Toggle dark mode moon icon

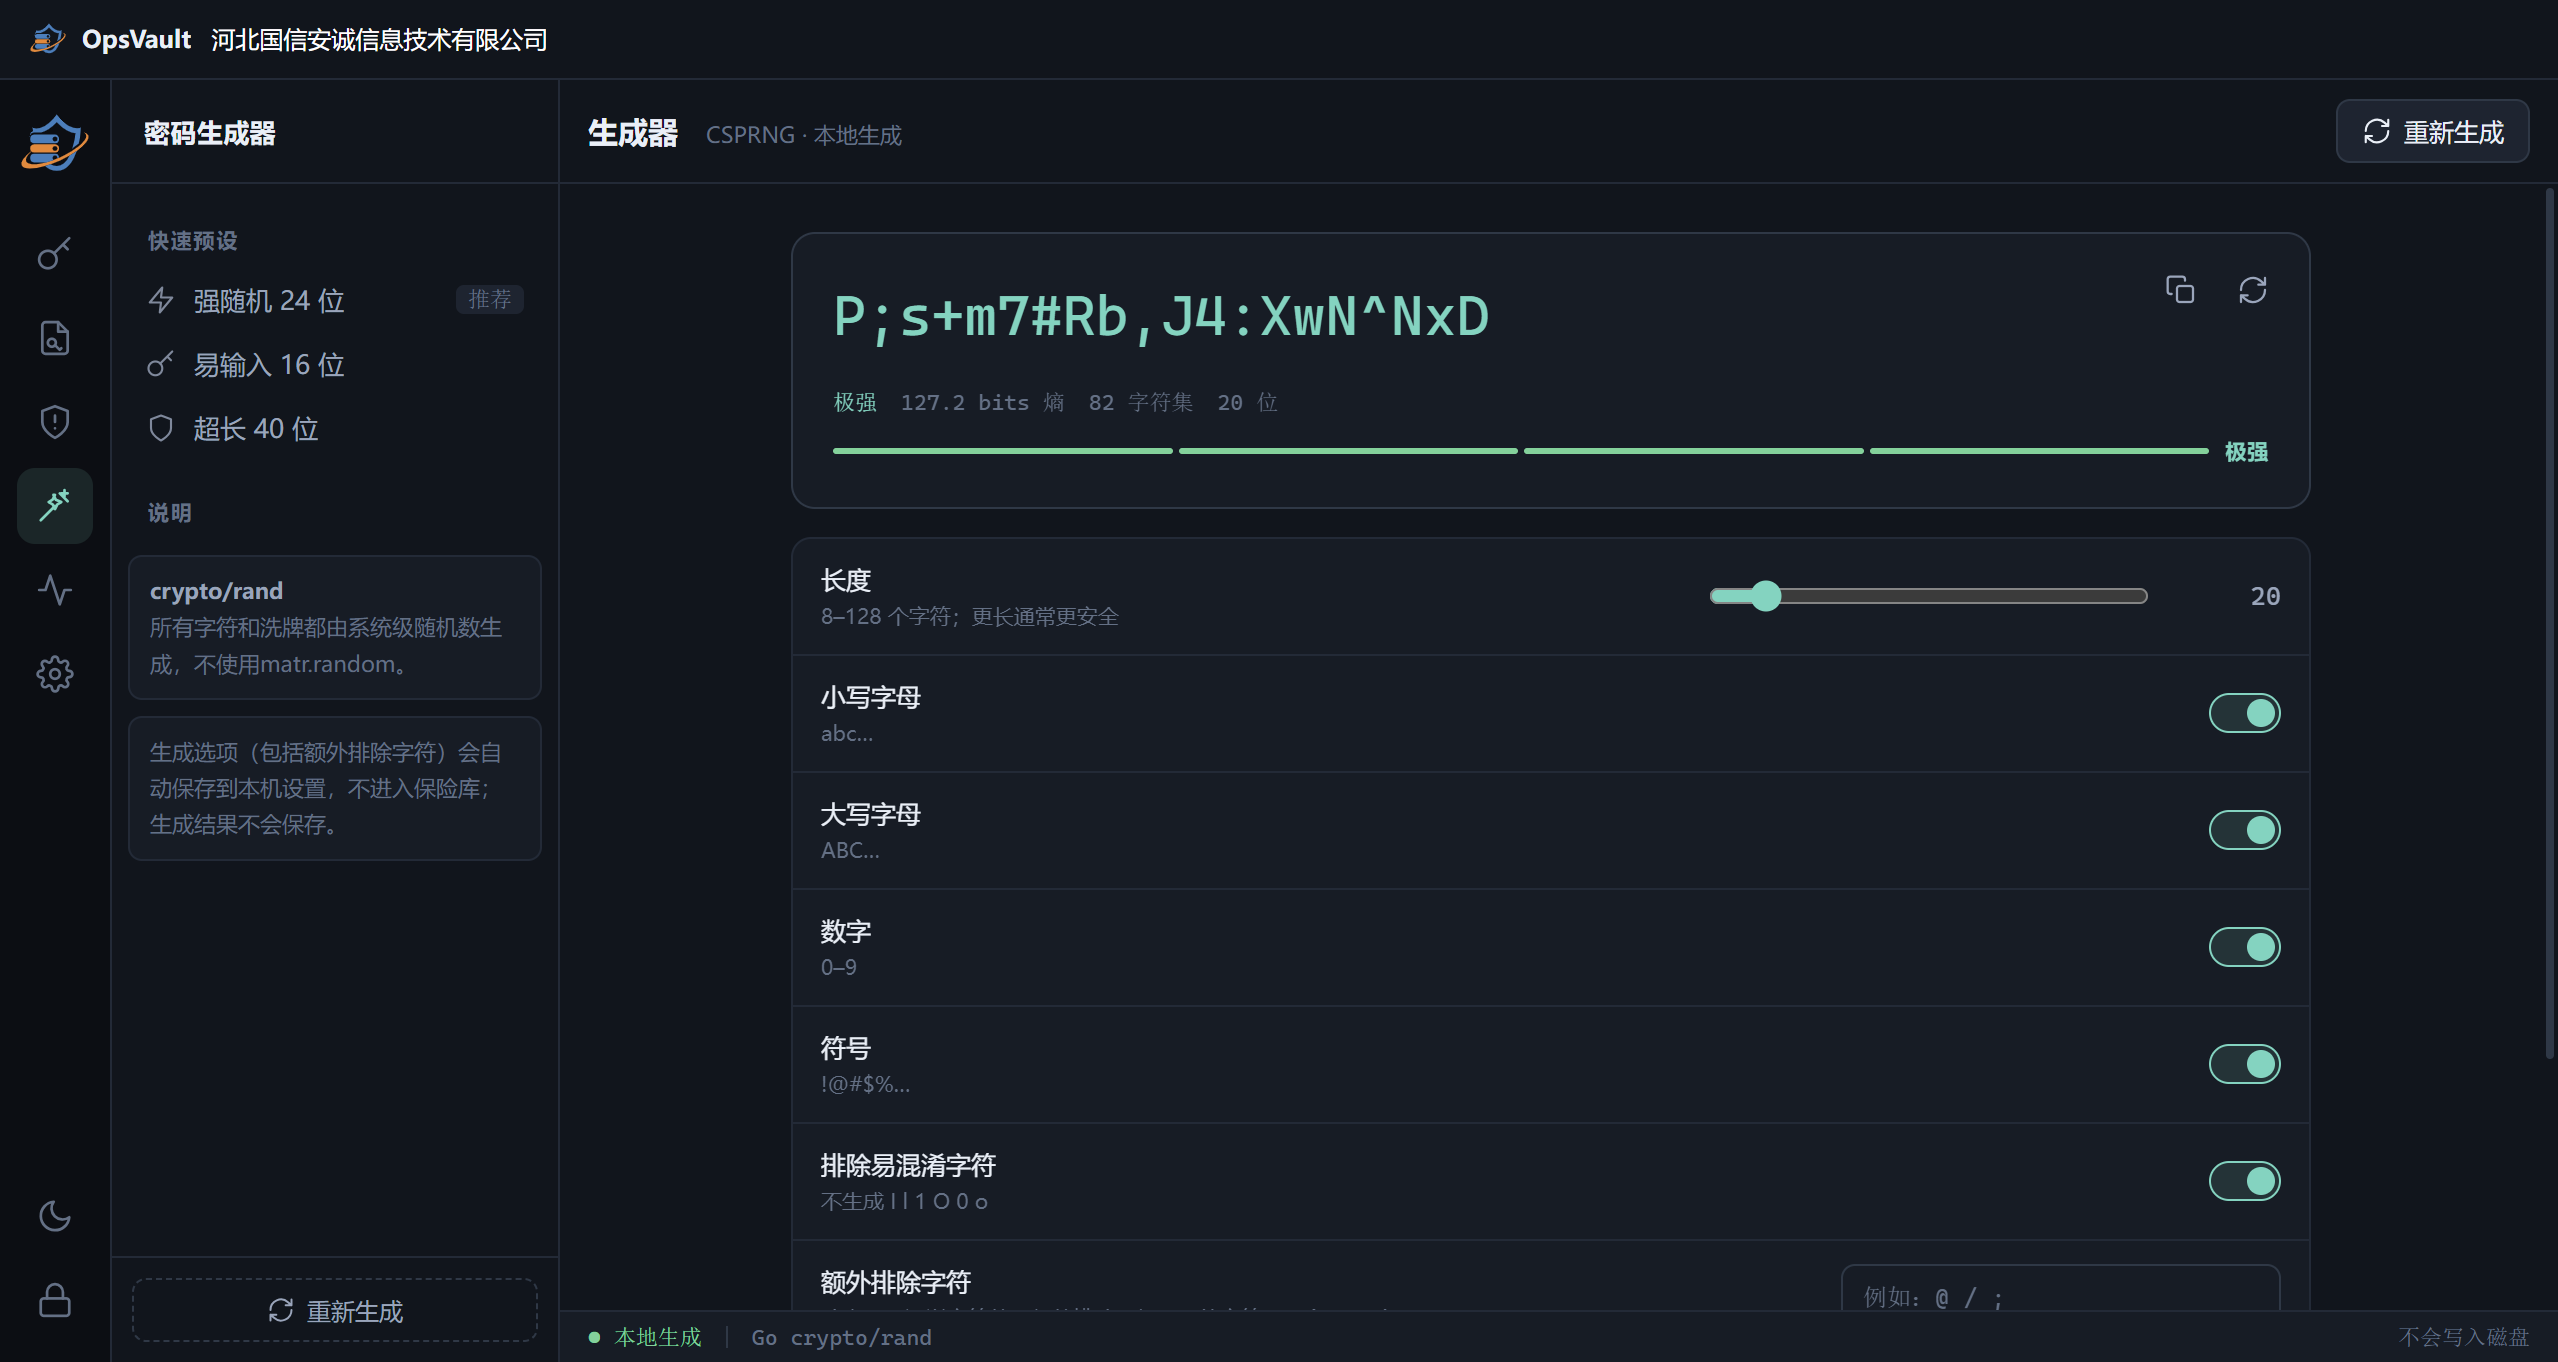55,1216
